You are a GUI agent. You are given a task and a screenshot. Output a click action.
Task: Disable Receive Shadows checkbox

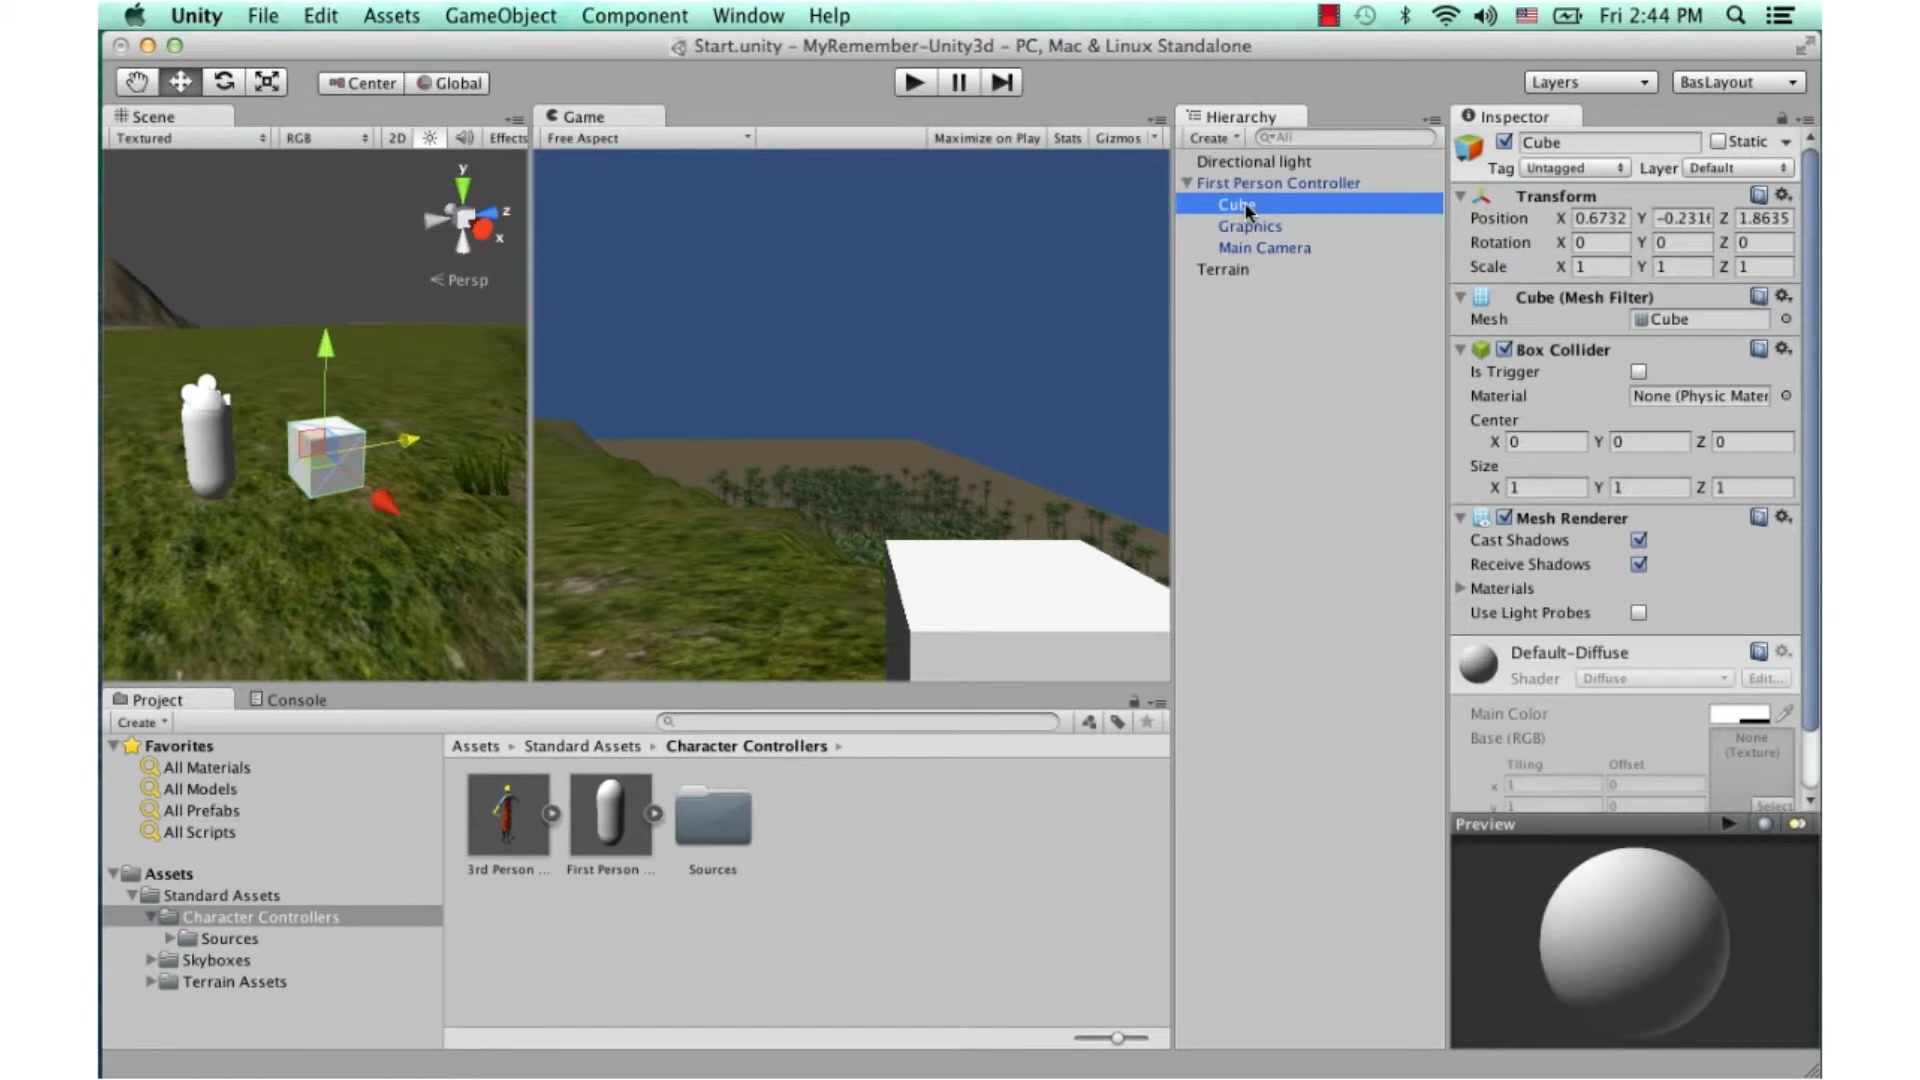(x=1638, y=564)
